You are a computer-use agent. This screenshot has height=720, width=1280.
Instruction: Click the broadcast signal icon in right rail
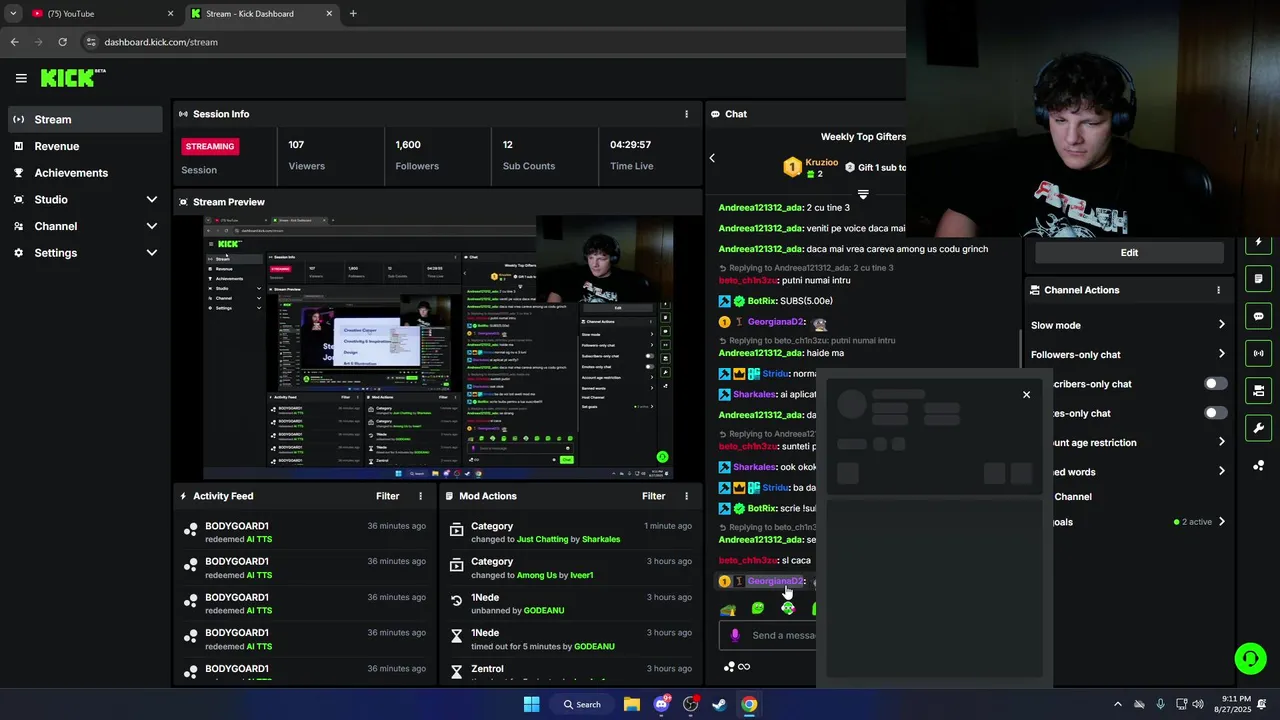tap(1258, 353)
